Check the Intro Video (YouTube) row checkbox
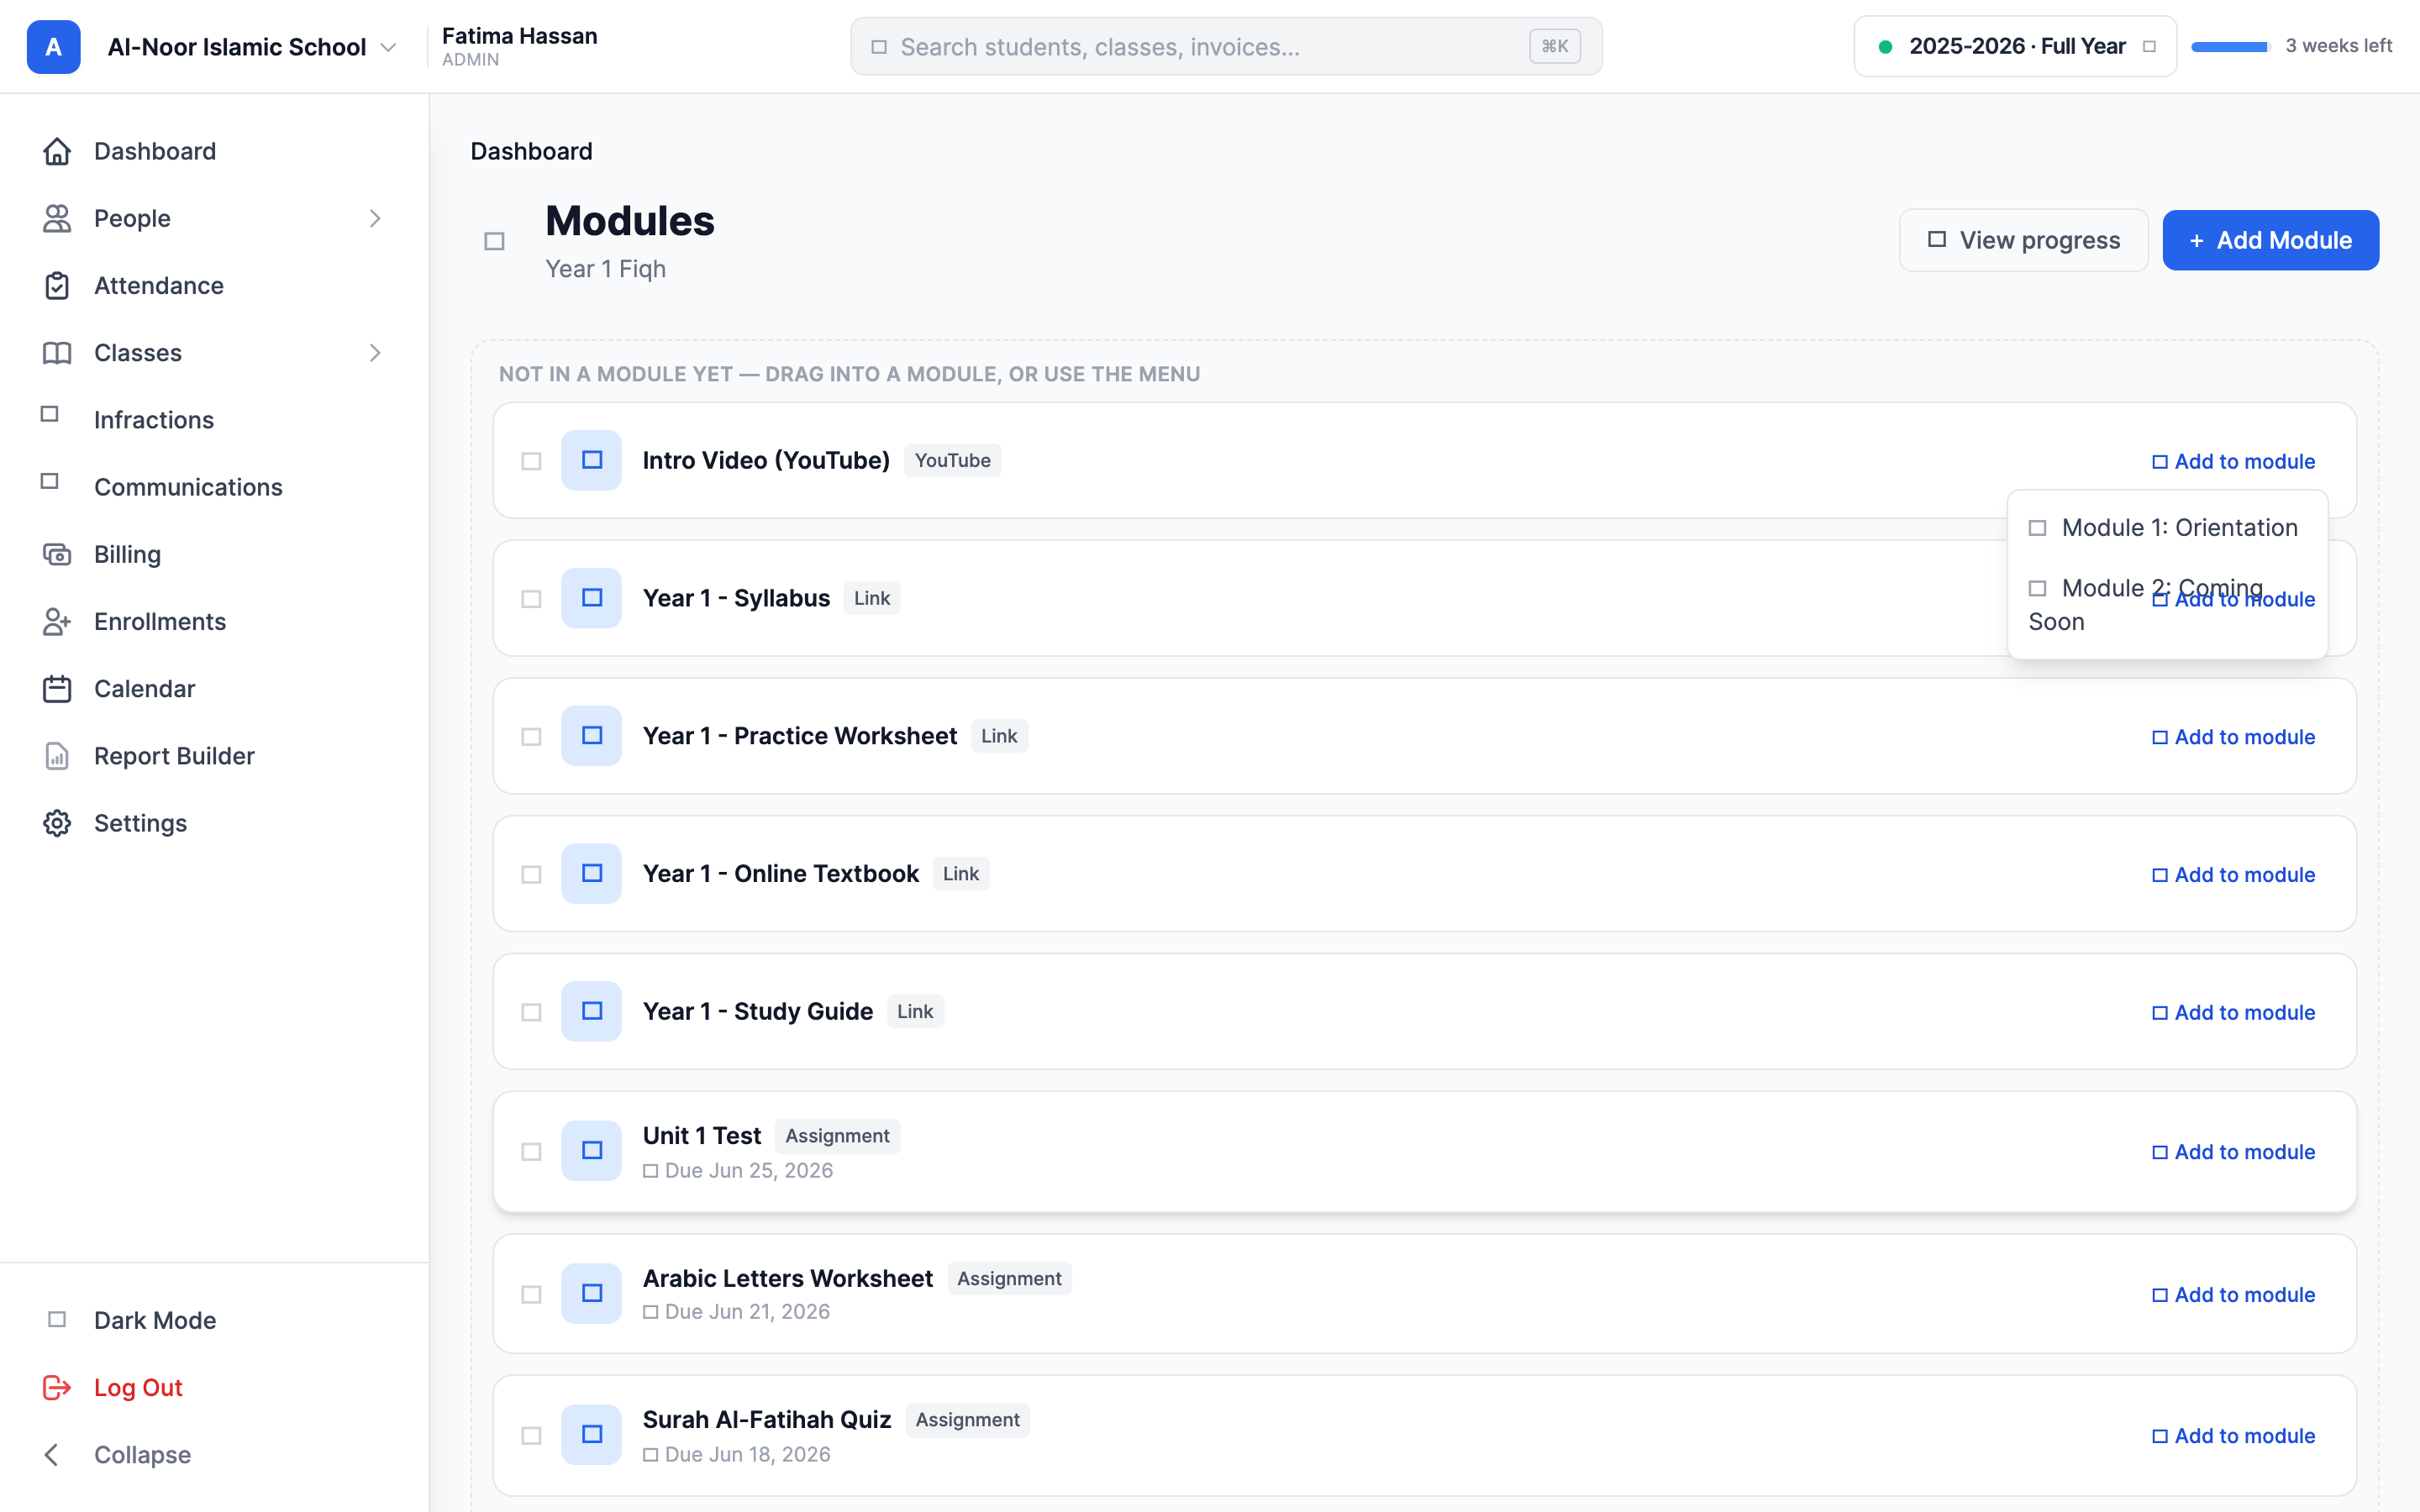Screen dimensions: 2420x1512 click(x=531, y=461)
